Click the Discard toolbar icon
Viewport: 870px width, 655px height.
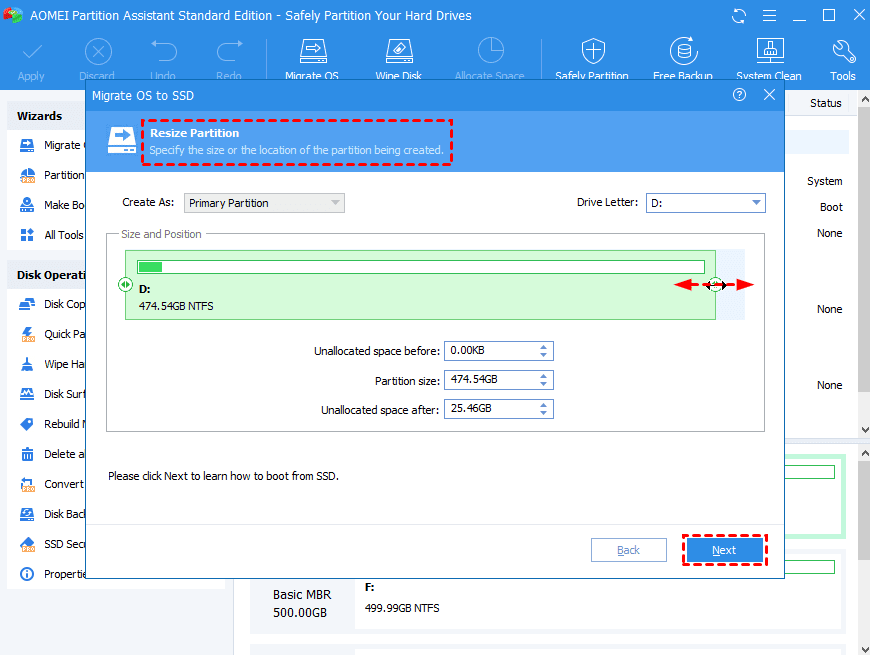[98, 52]
